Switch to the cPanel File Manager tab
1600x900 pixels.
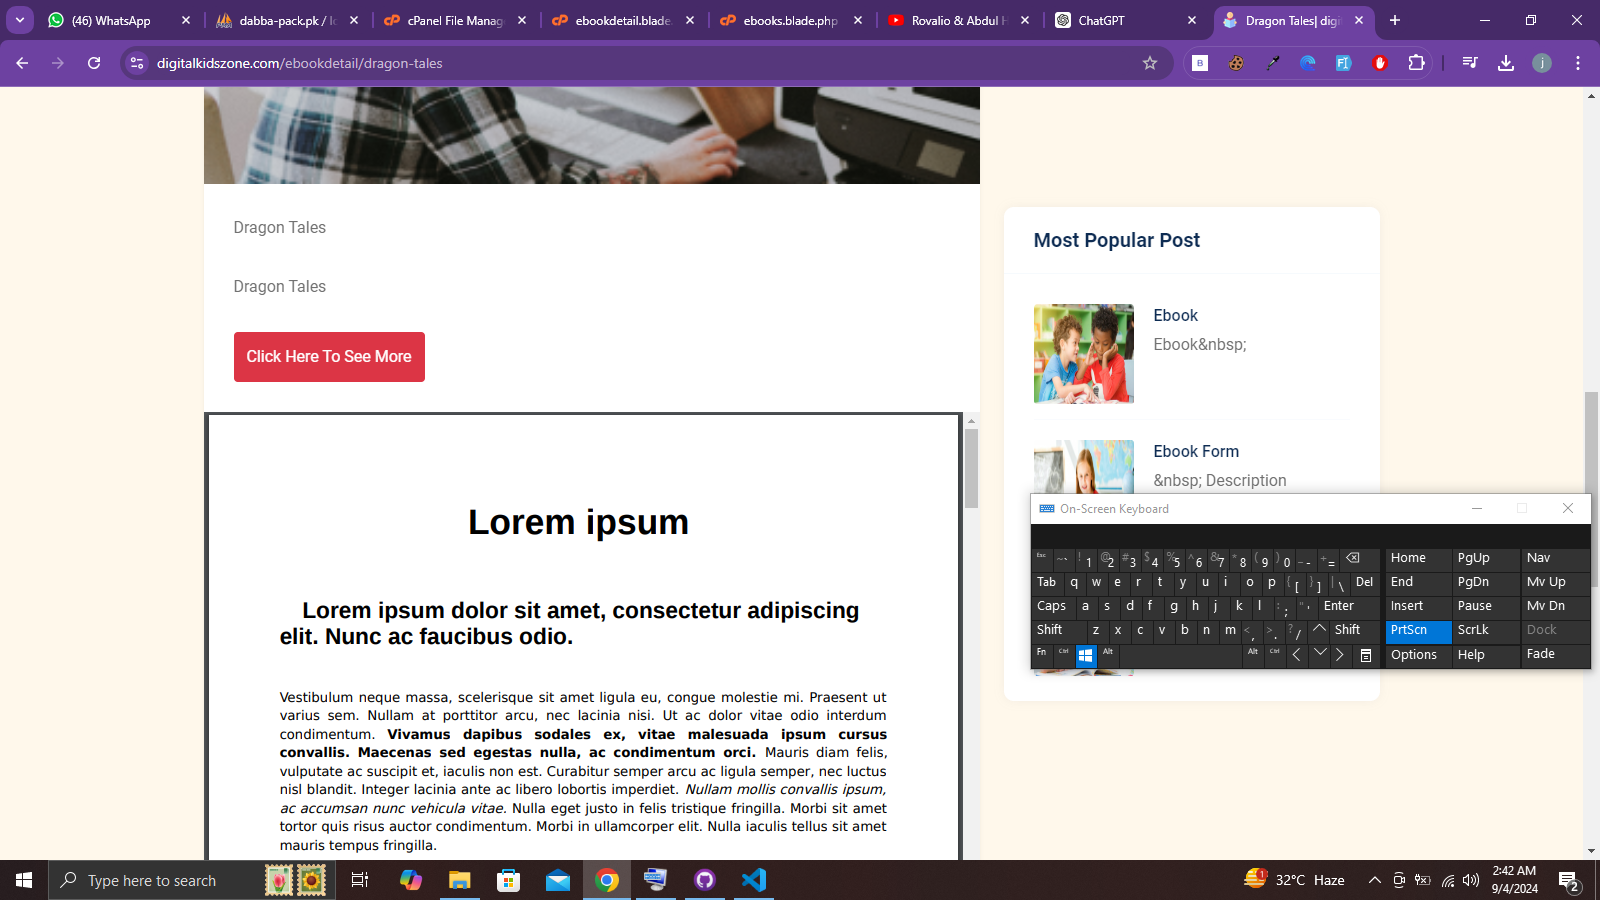[455, 20]
